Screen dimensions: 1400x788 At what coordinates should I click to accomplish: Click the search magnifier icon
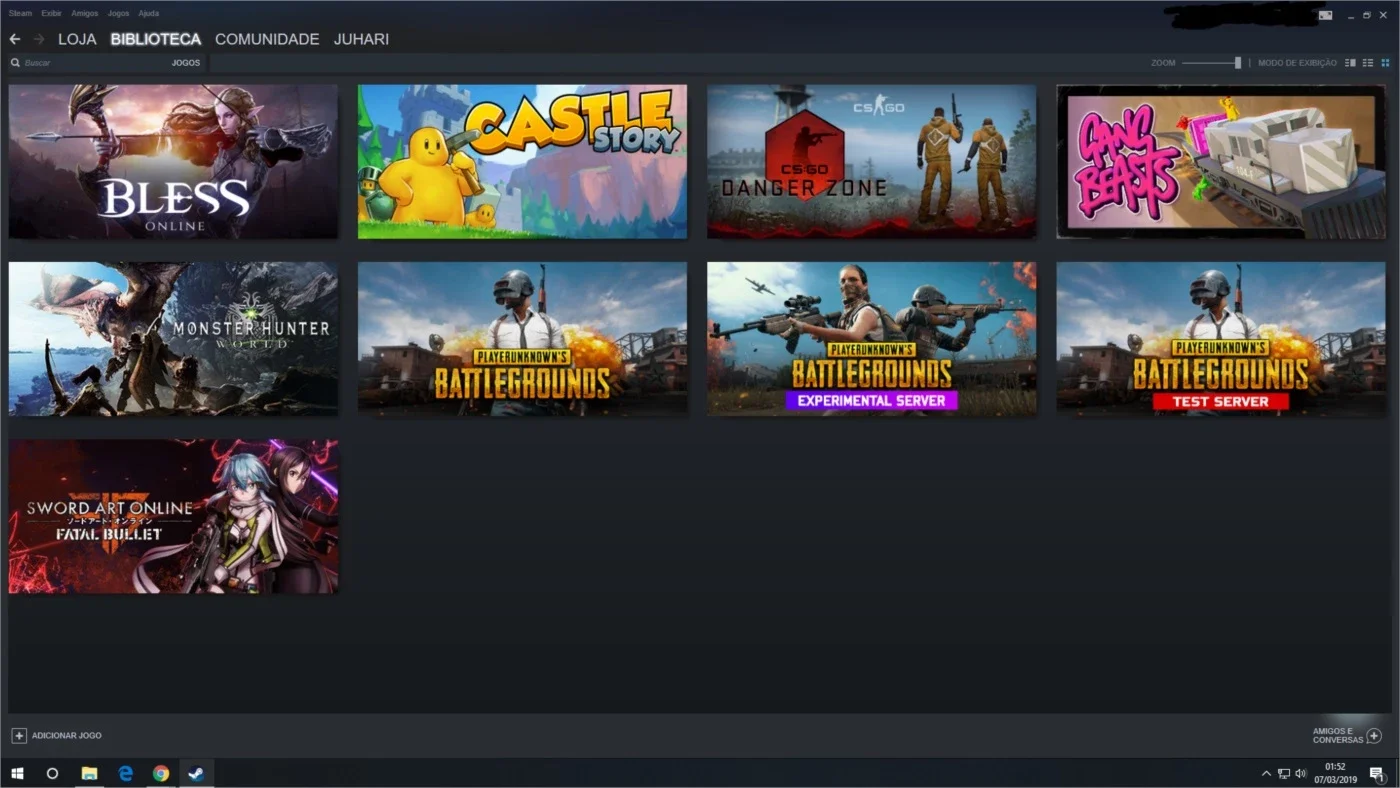click(15, 63)
